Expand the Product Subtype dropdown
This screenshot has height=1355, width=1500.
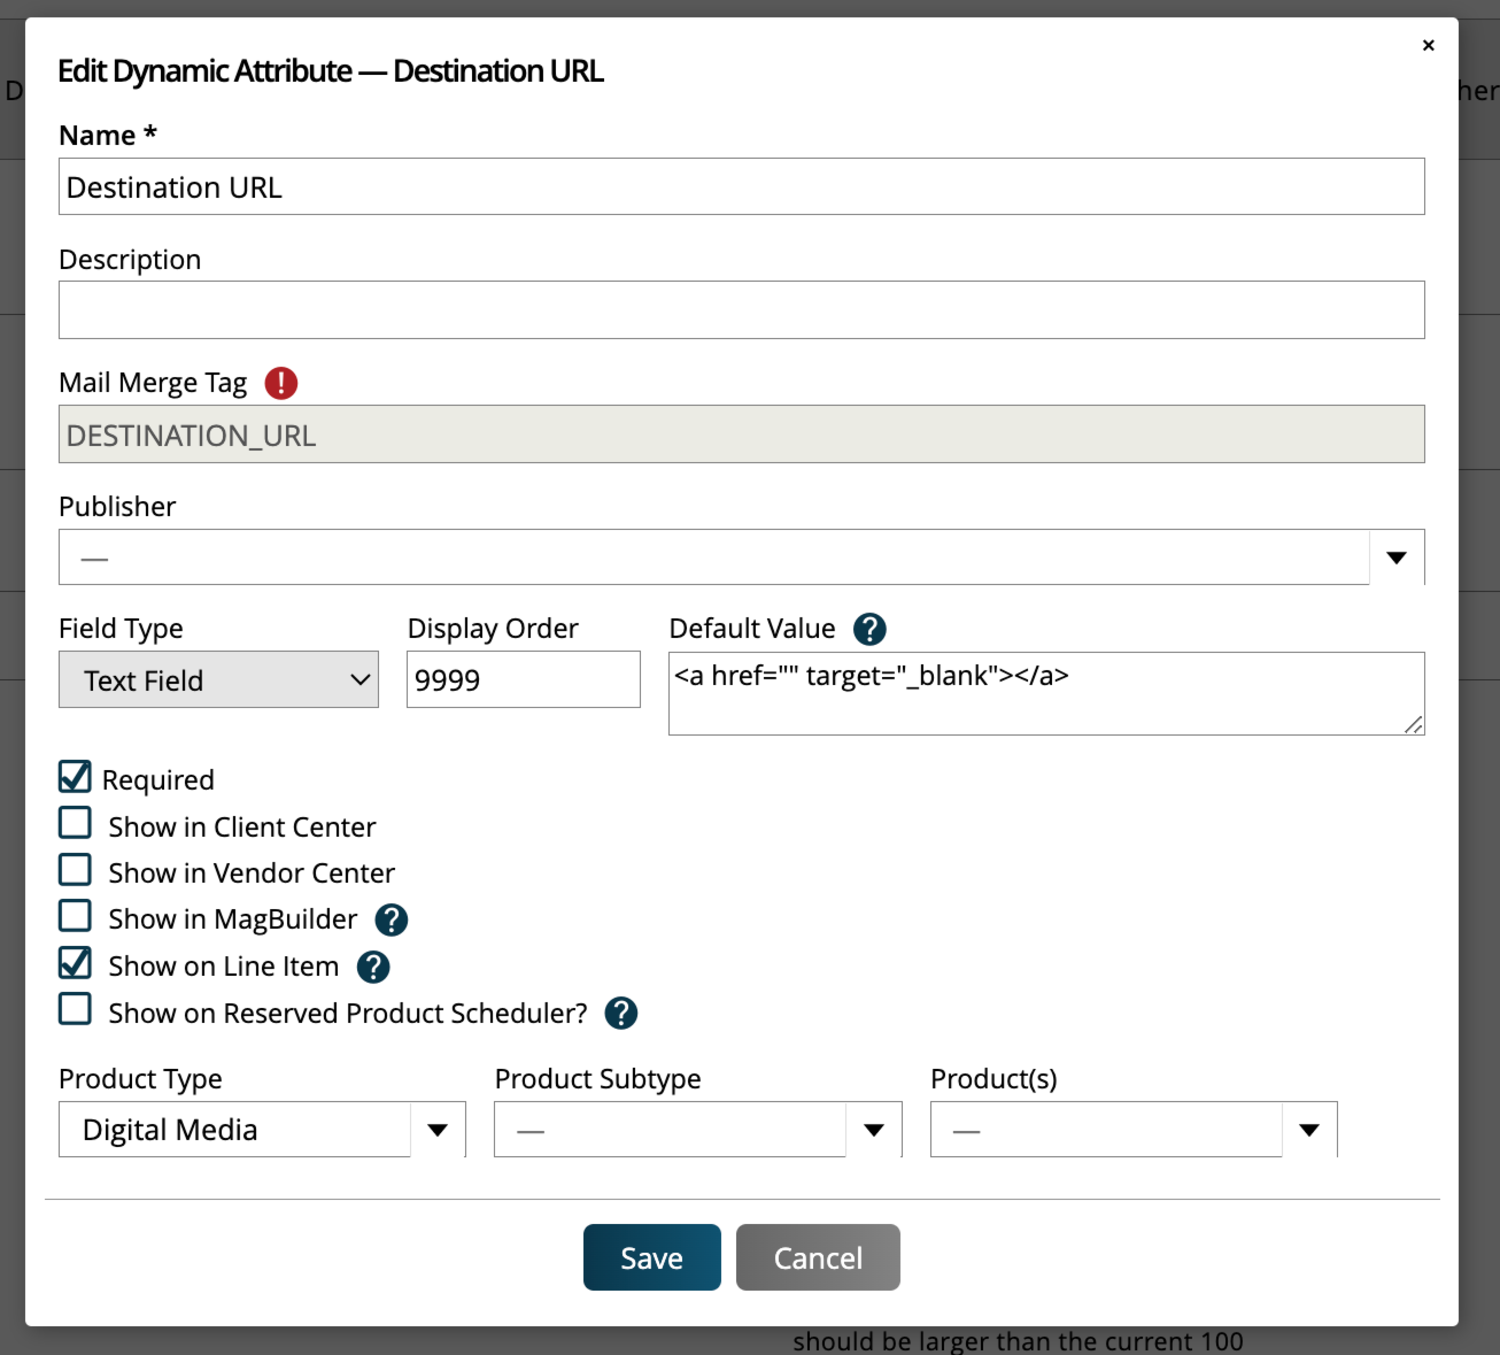(x=873, y=1130)
